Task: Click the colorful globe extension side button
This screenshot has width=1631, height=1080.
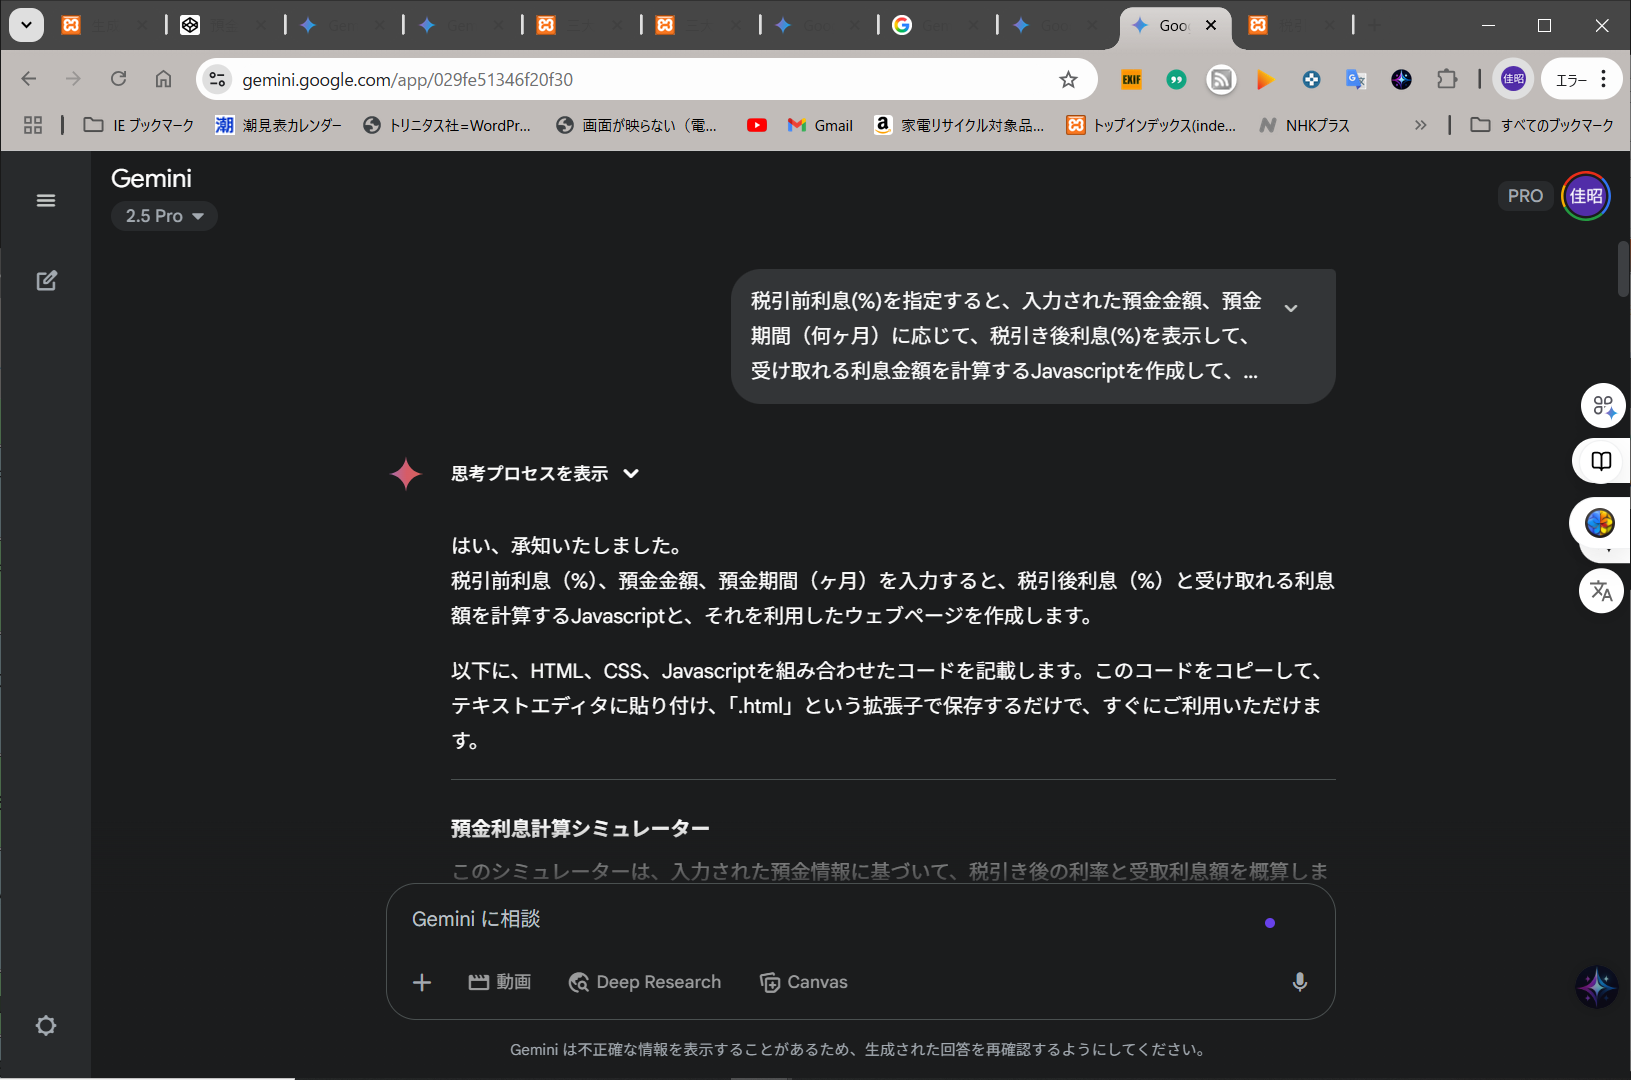Action: click(1600, 522)
